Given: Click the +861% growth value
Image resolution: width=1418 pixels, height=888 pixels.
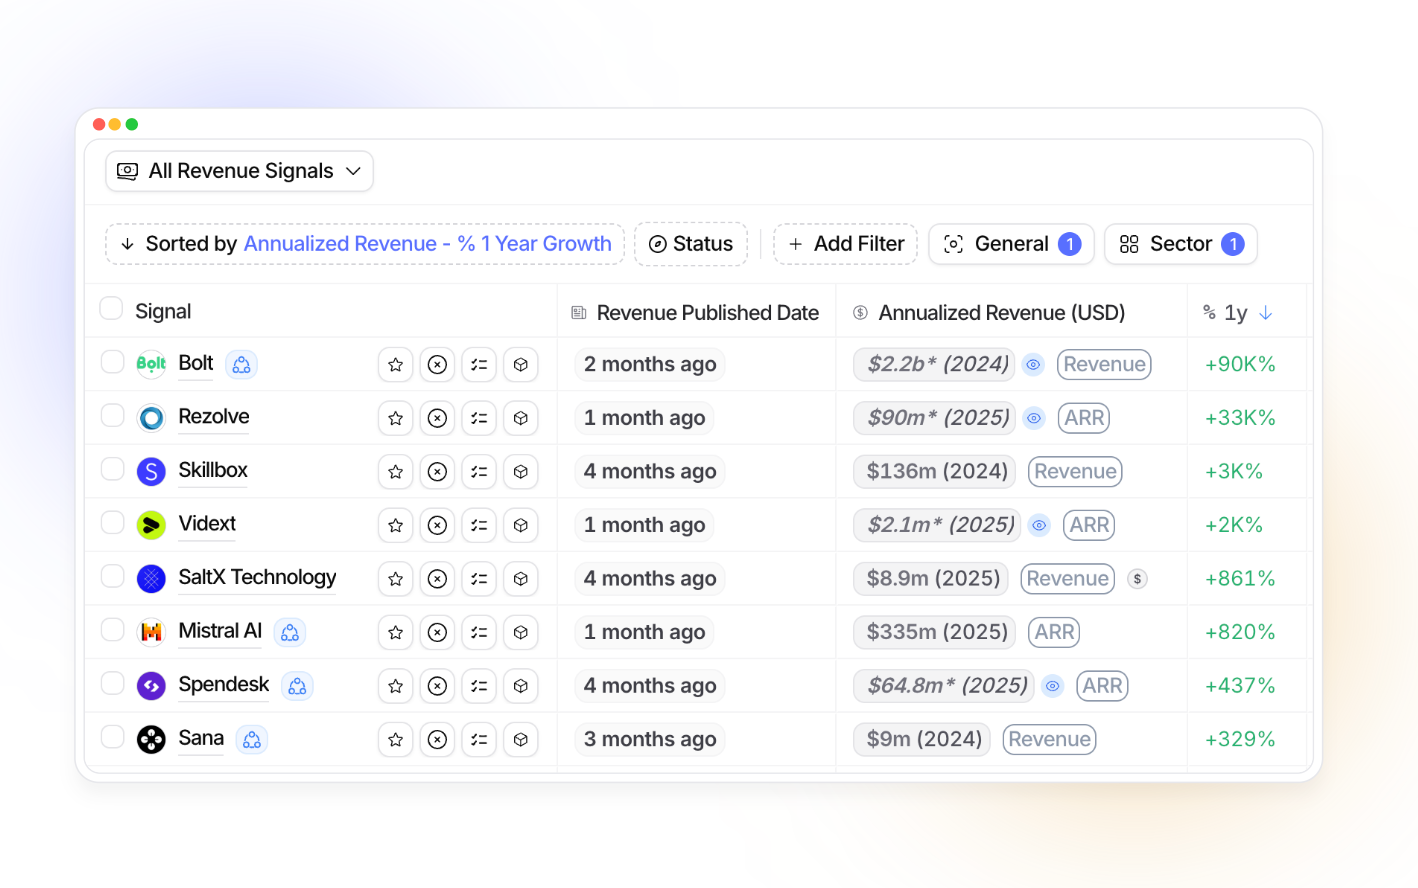Looking at the screenshot, I should (x=1240, y=579).
